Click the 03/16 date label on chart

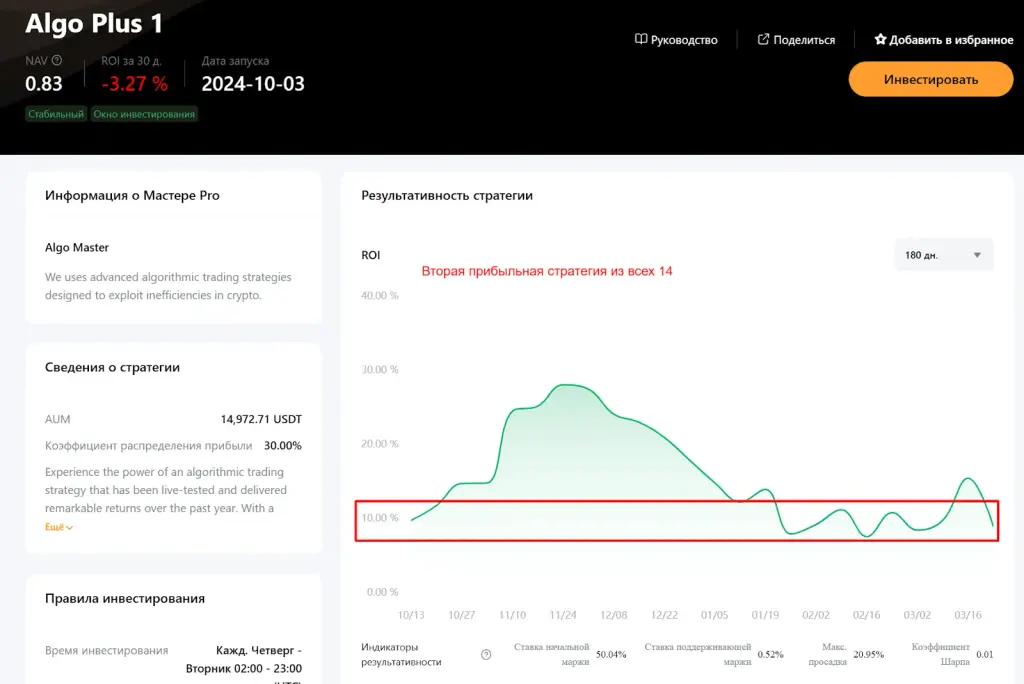click(x=968, y=615)
